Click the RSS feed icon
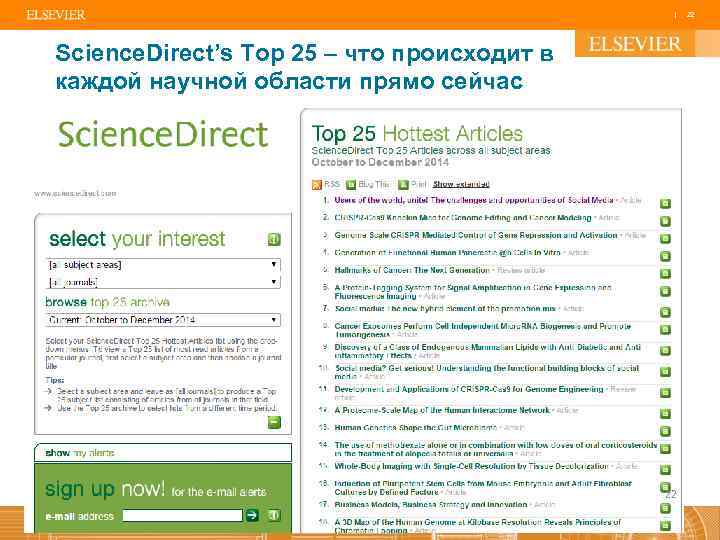This screenshot has height=540, width=720. [x=316, y=185]
